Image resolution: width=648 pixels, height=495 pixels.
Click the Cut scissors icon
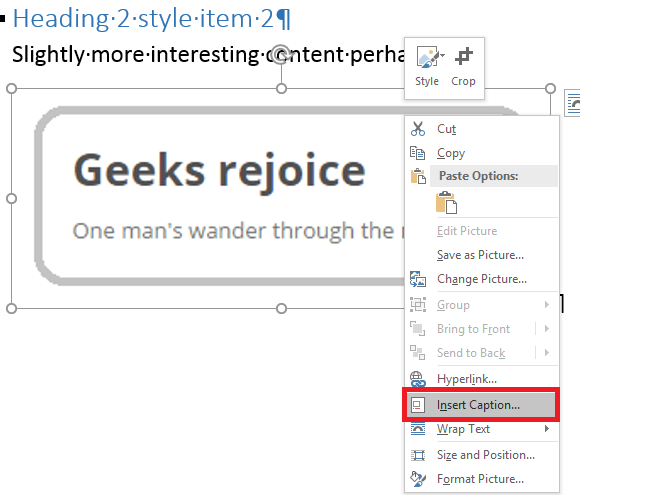click(418, 129)
